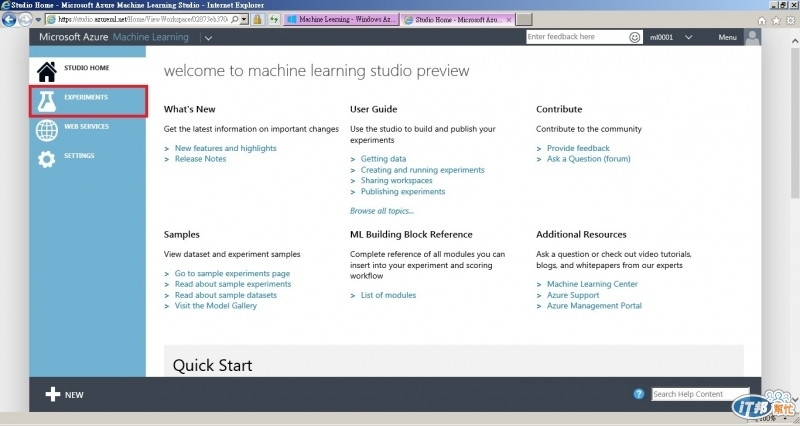Select WEB SERVICES label in the sidebar
The height and width of the screenshot is (426, 800).
click(86, 126)
